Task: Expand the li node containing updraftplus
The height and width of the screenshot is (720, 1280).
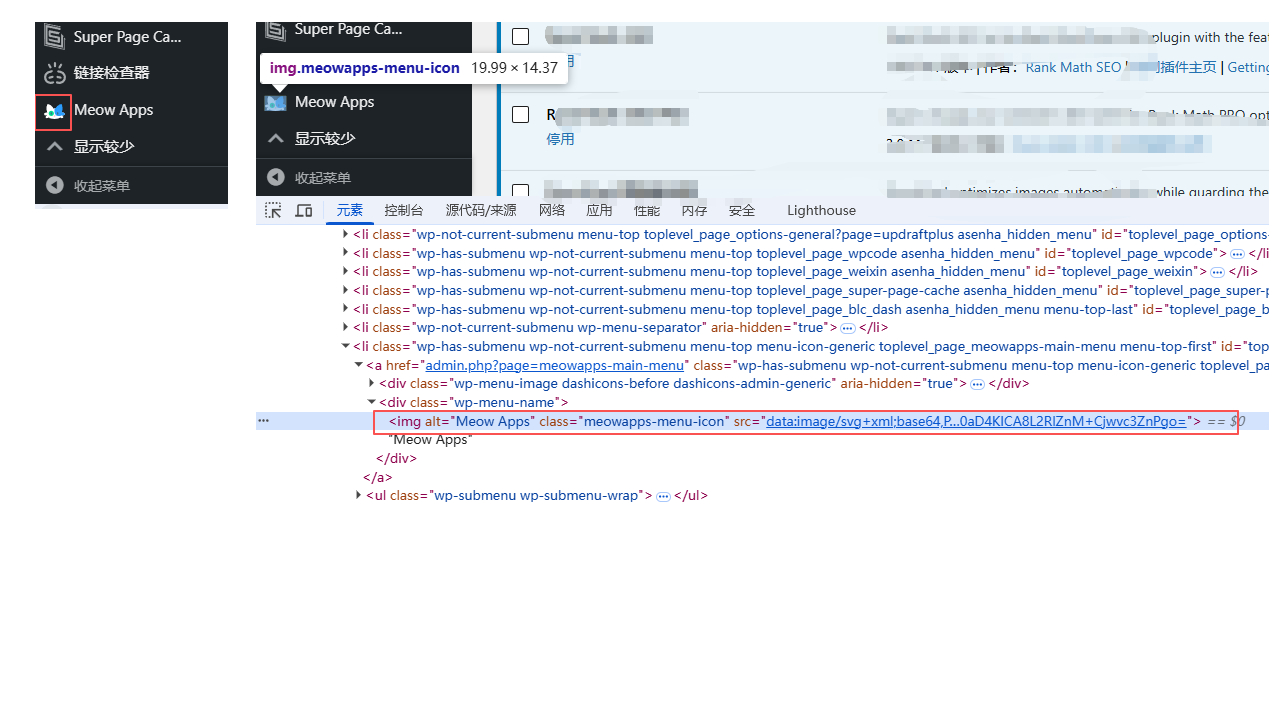Action: click(346, 234)
